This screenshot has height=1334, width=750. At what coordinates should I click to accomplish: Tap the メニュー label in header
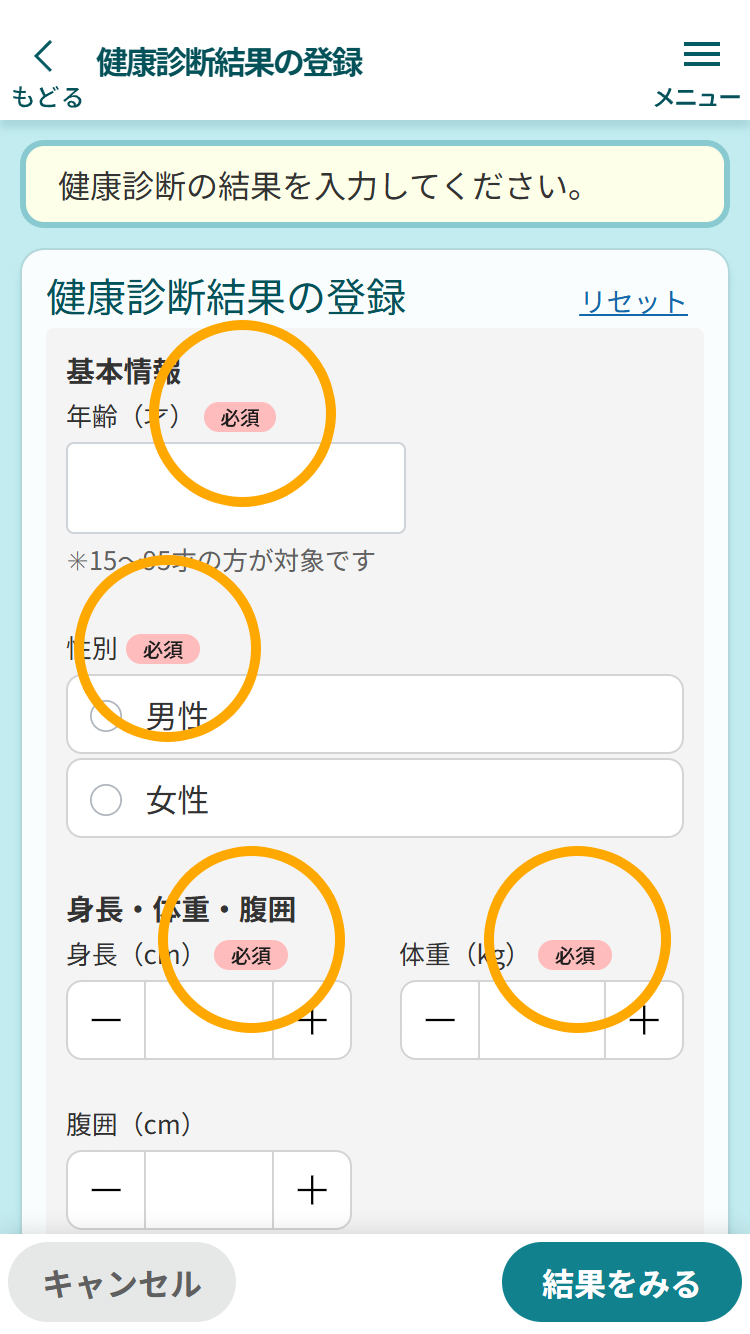tap(697, 98)
